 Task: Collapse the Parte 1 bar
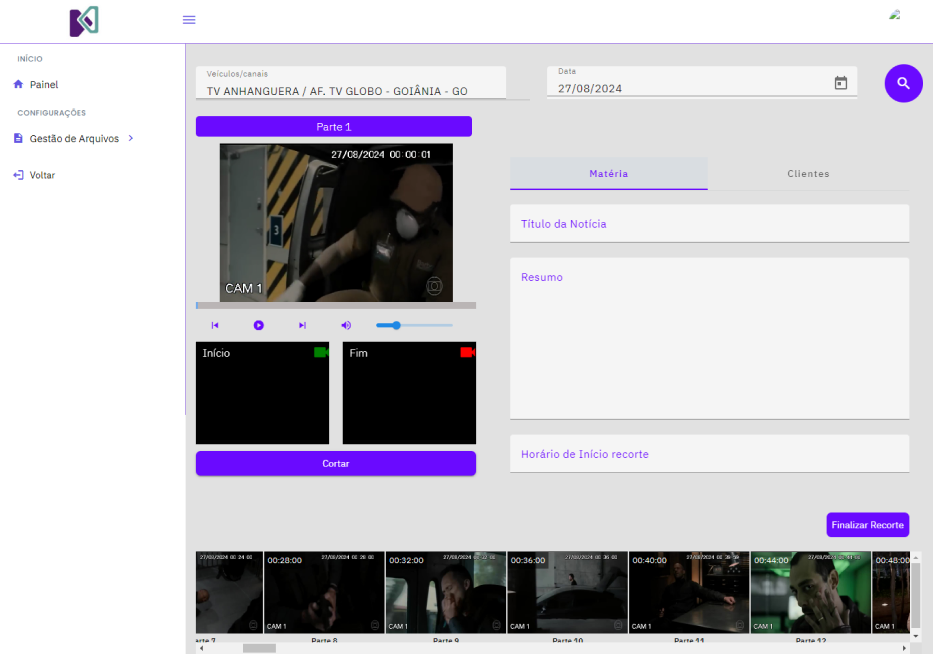click(x=333, y=127)
